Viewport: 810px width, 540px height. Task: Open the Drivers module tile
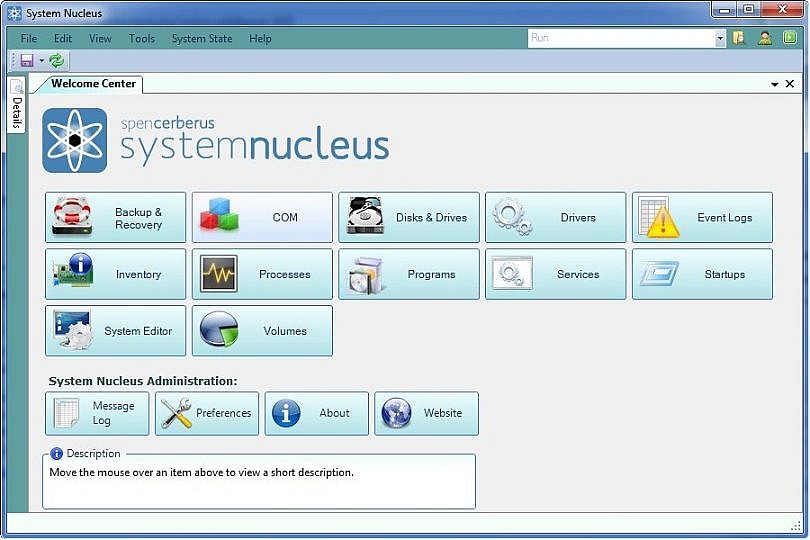point(555,218)
